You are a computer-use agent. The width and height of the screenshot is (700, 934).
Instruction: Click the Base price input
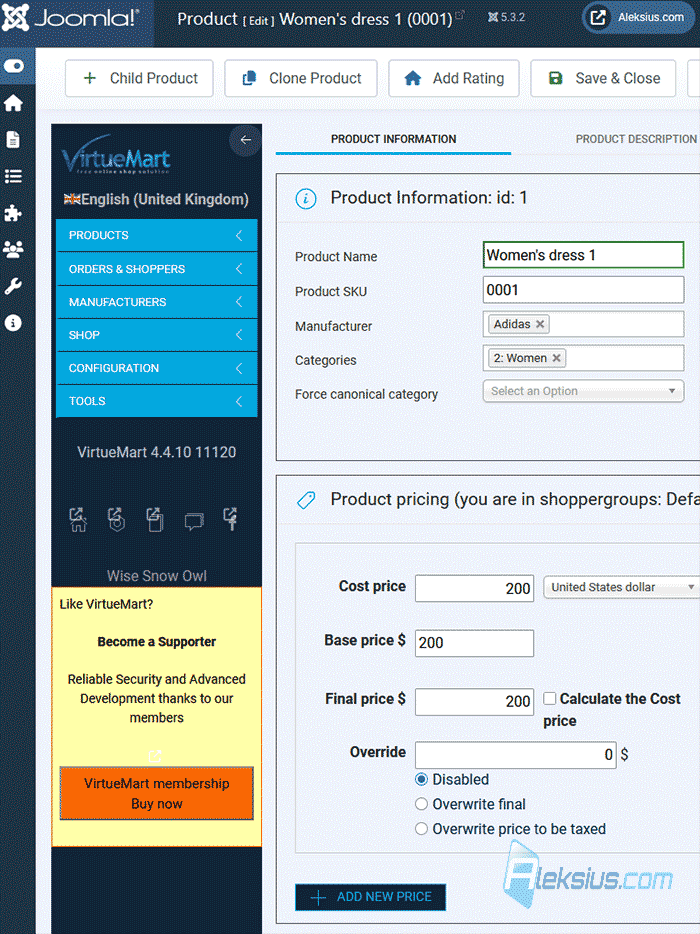474,643
